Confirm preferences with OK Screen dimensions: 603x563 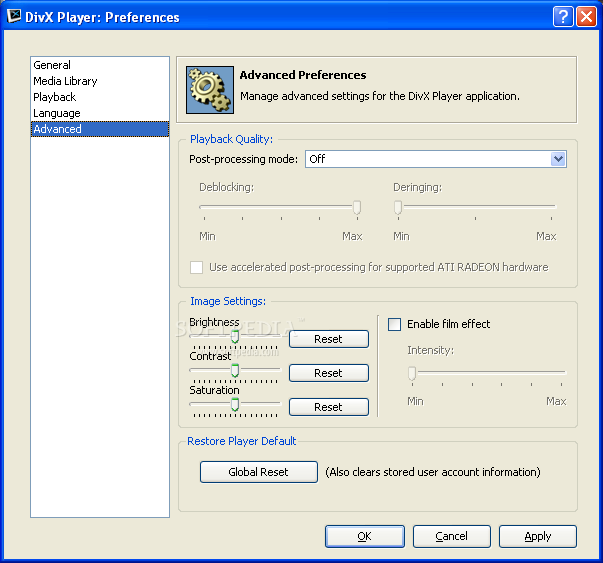(365, 536)
